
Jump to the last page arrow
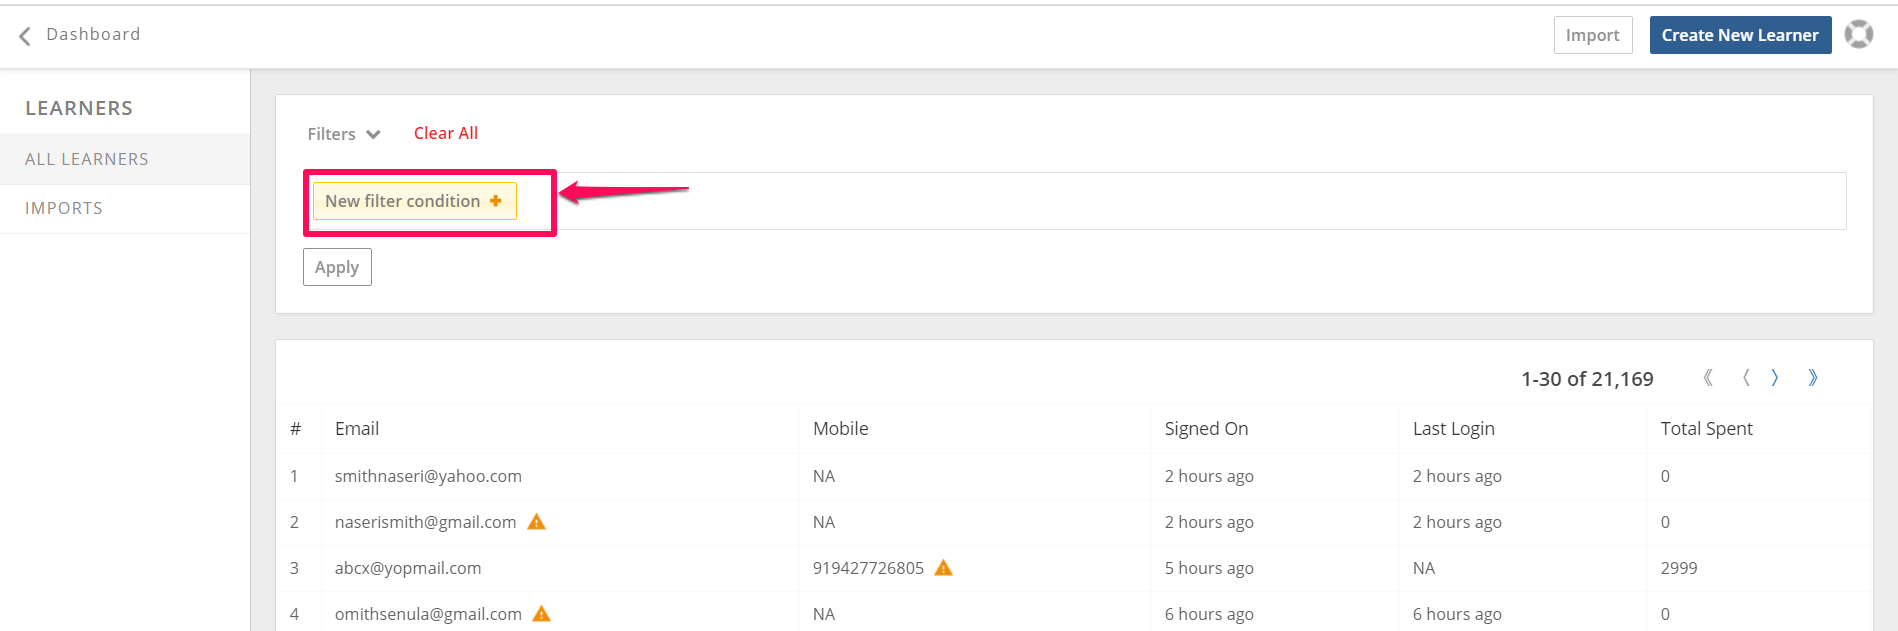pos(1813,378)
